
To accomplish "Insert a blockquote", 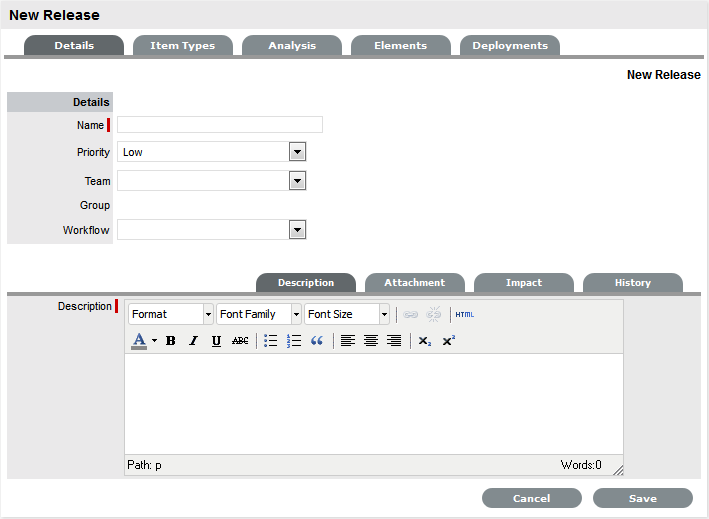I will (x=317, y=341).
